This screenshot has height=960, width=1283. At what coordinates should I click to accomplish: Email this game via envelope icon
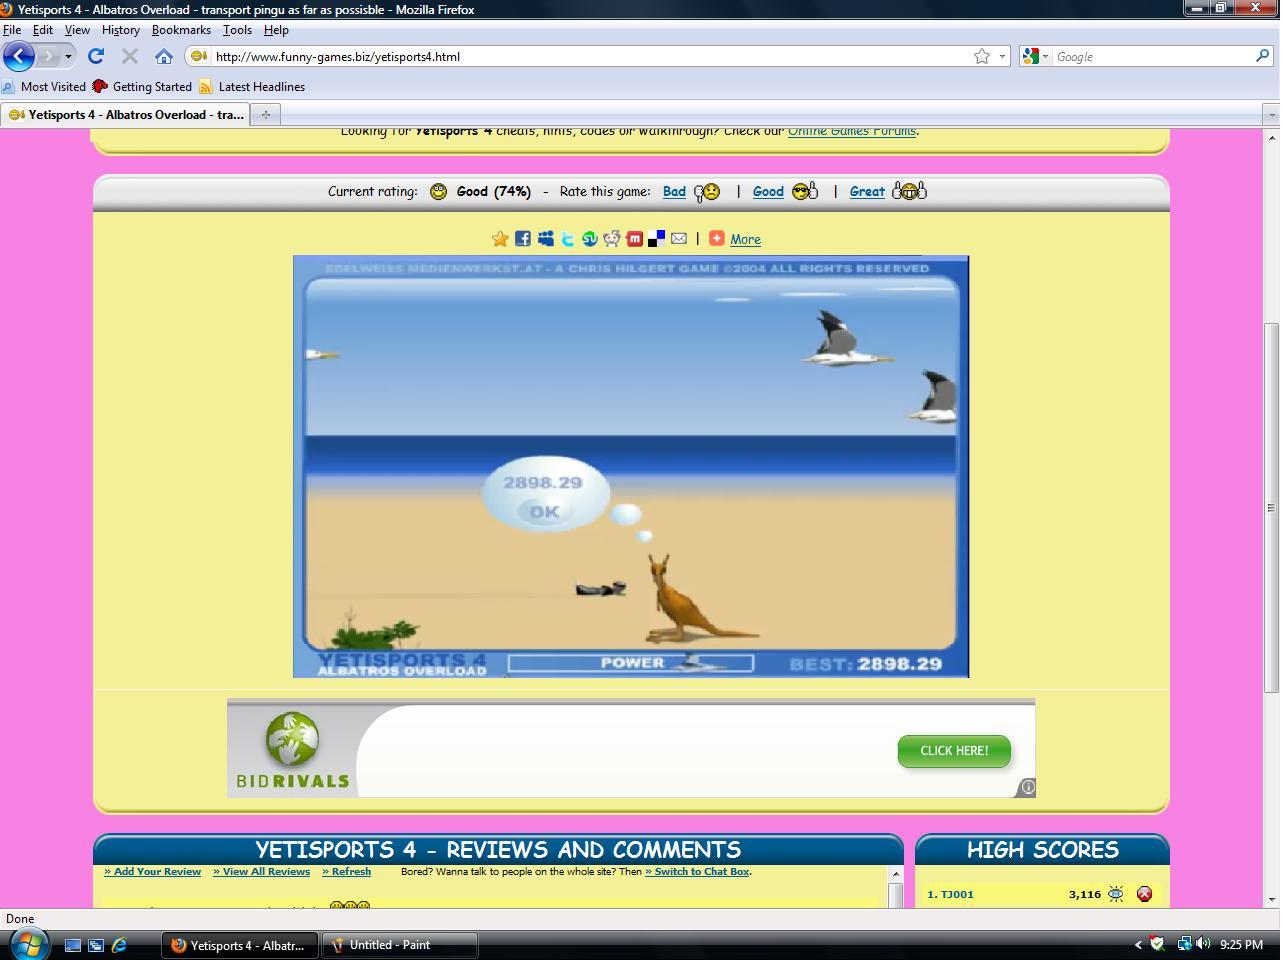679,238
